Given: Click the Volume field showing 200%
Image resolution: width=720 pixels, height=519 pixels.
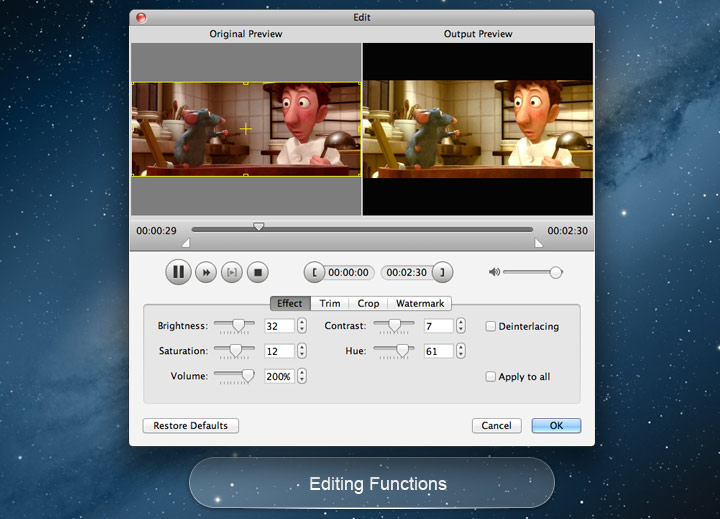Looking at the screenshot, I should tap(279, 377).
